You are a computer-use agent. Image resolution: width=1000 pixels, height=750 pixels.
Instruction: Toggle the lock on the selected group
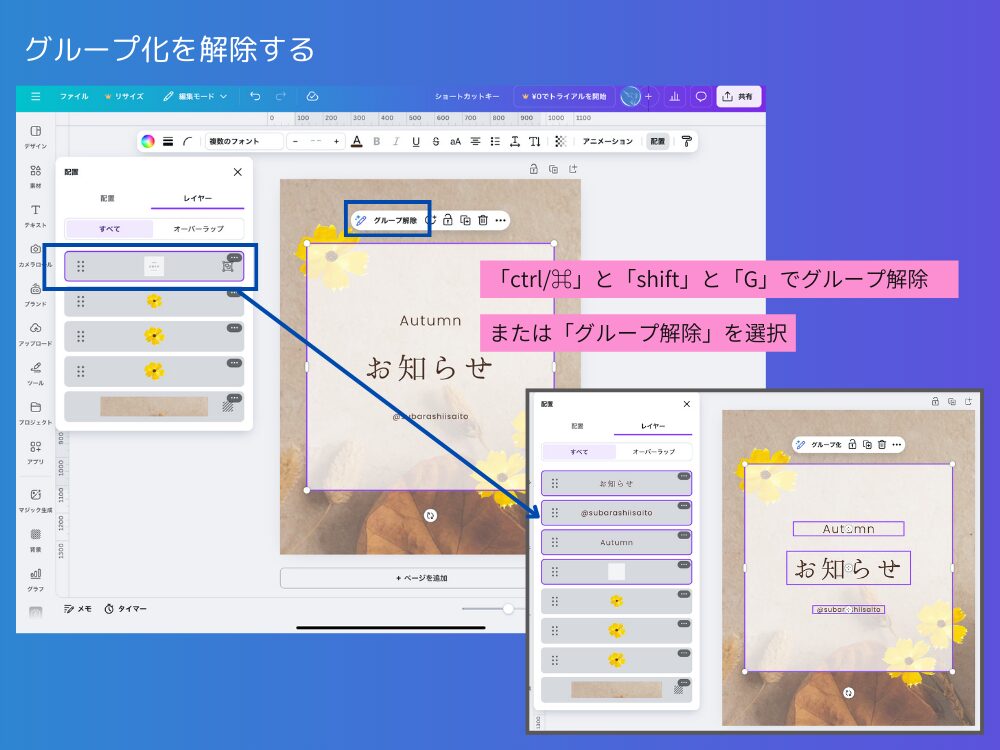tap(448, 219)
